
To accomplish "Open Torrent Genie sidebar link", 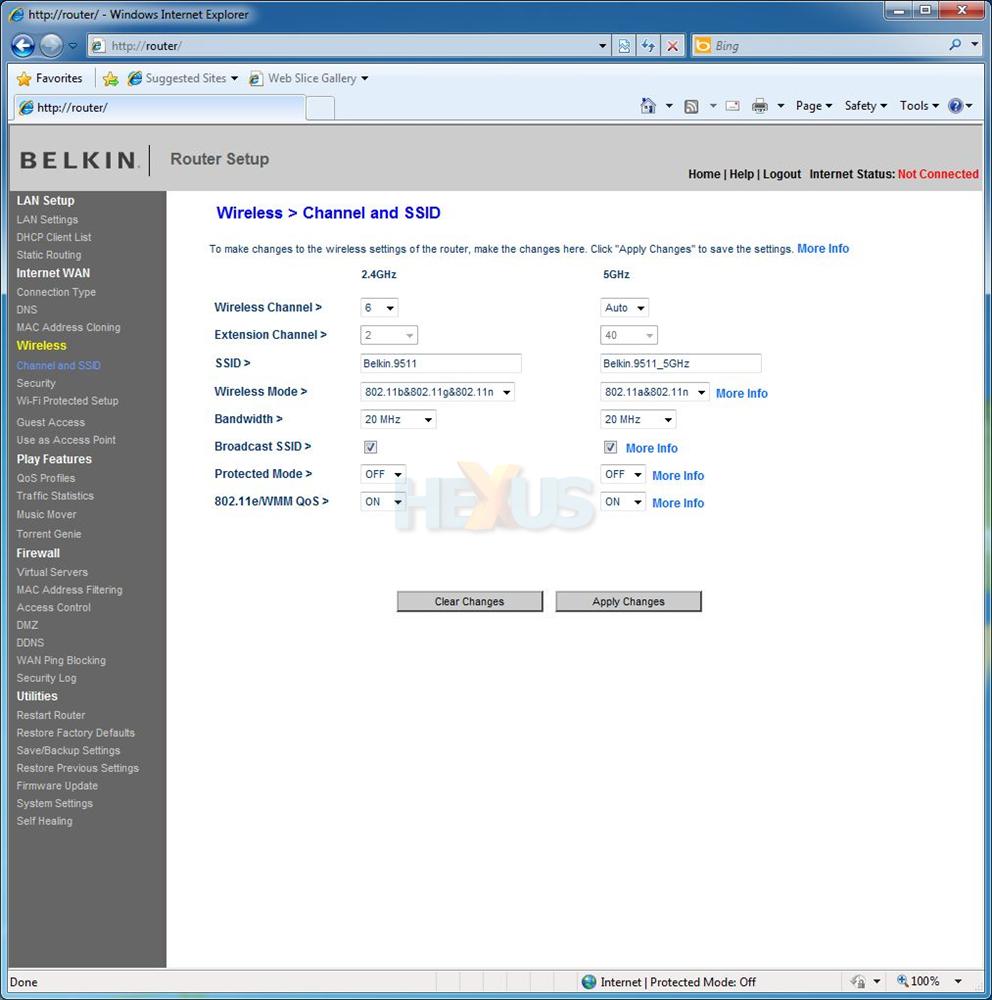I will (x=48, y=534).
